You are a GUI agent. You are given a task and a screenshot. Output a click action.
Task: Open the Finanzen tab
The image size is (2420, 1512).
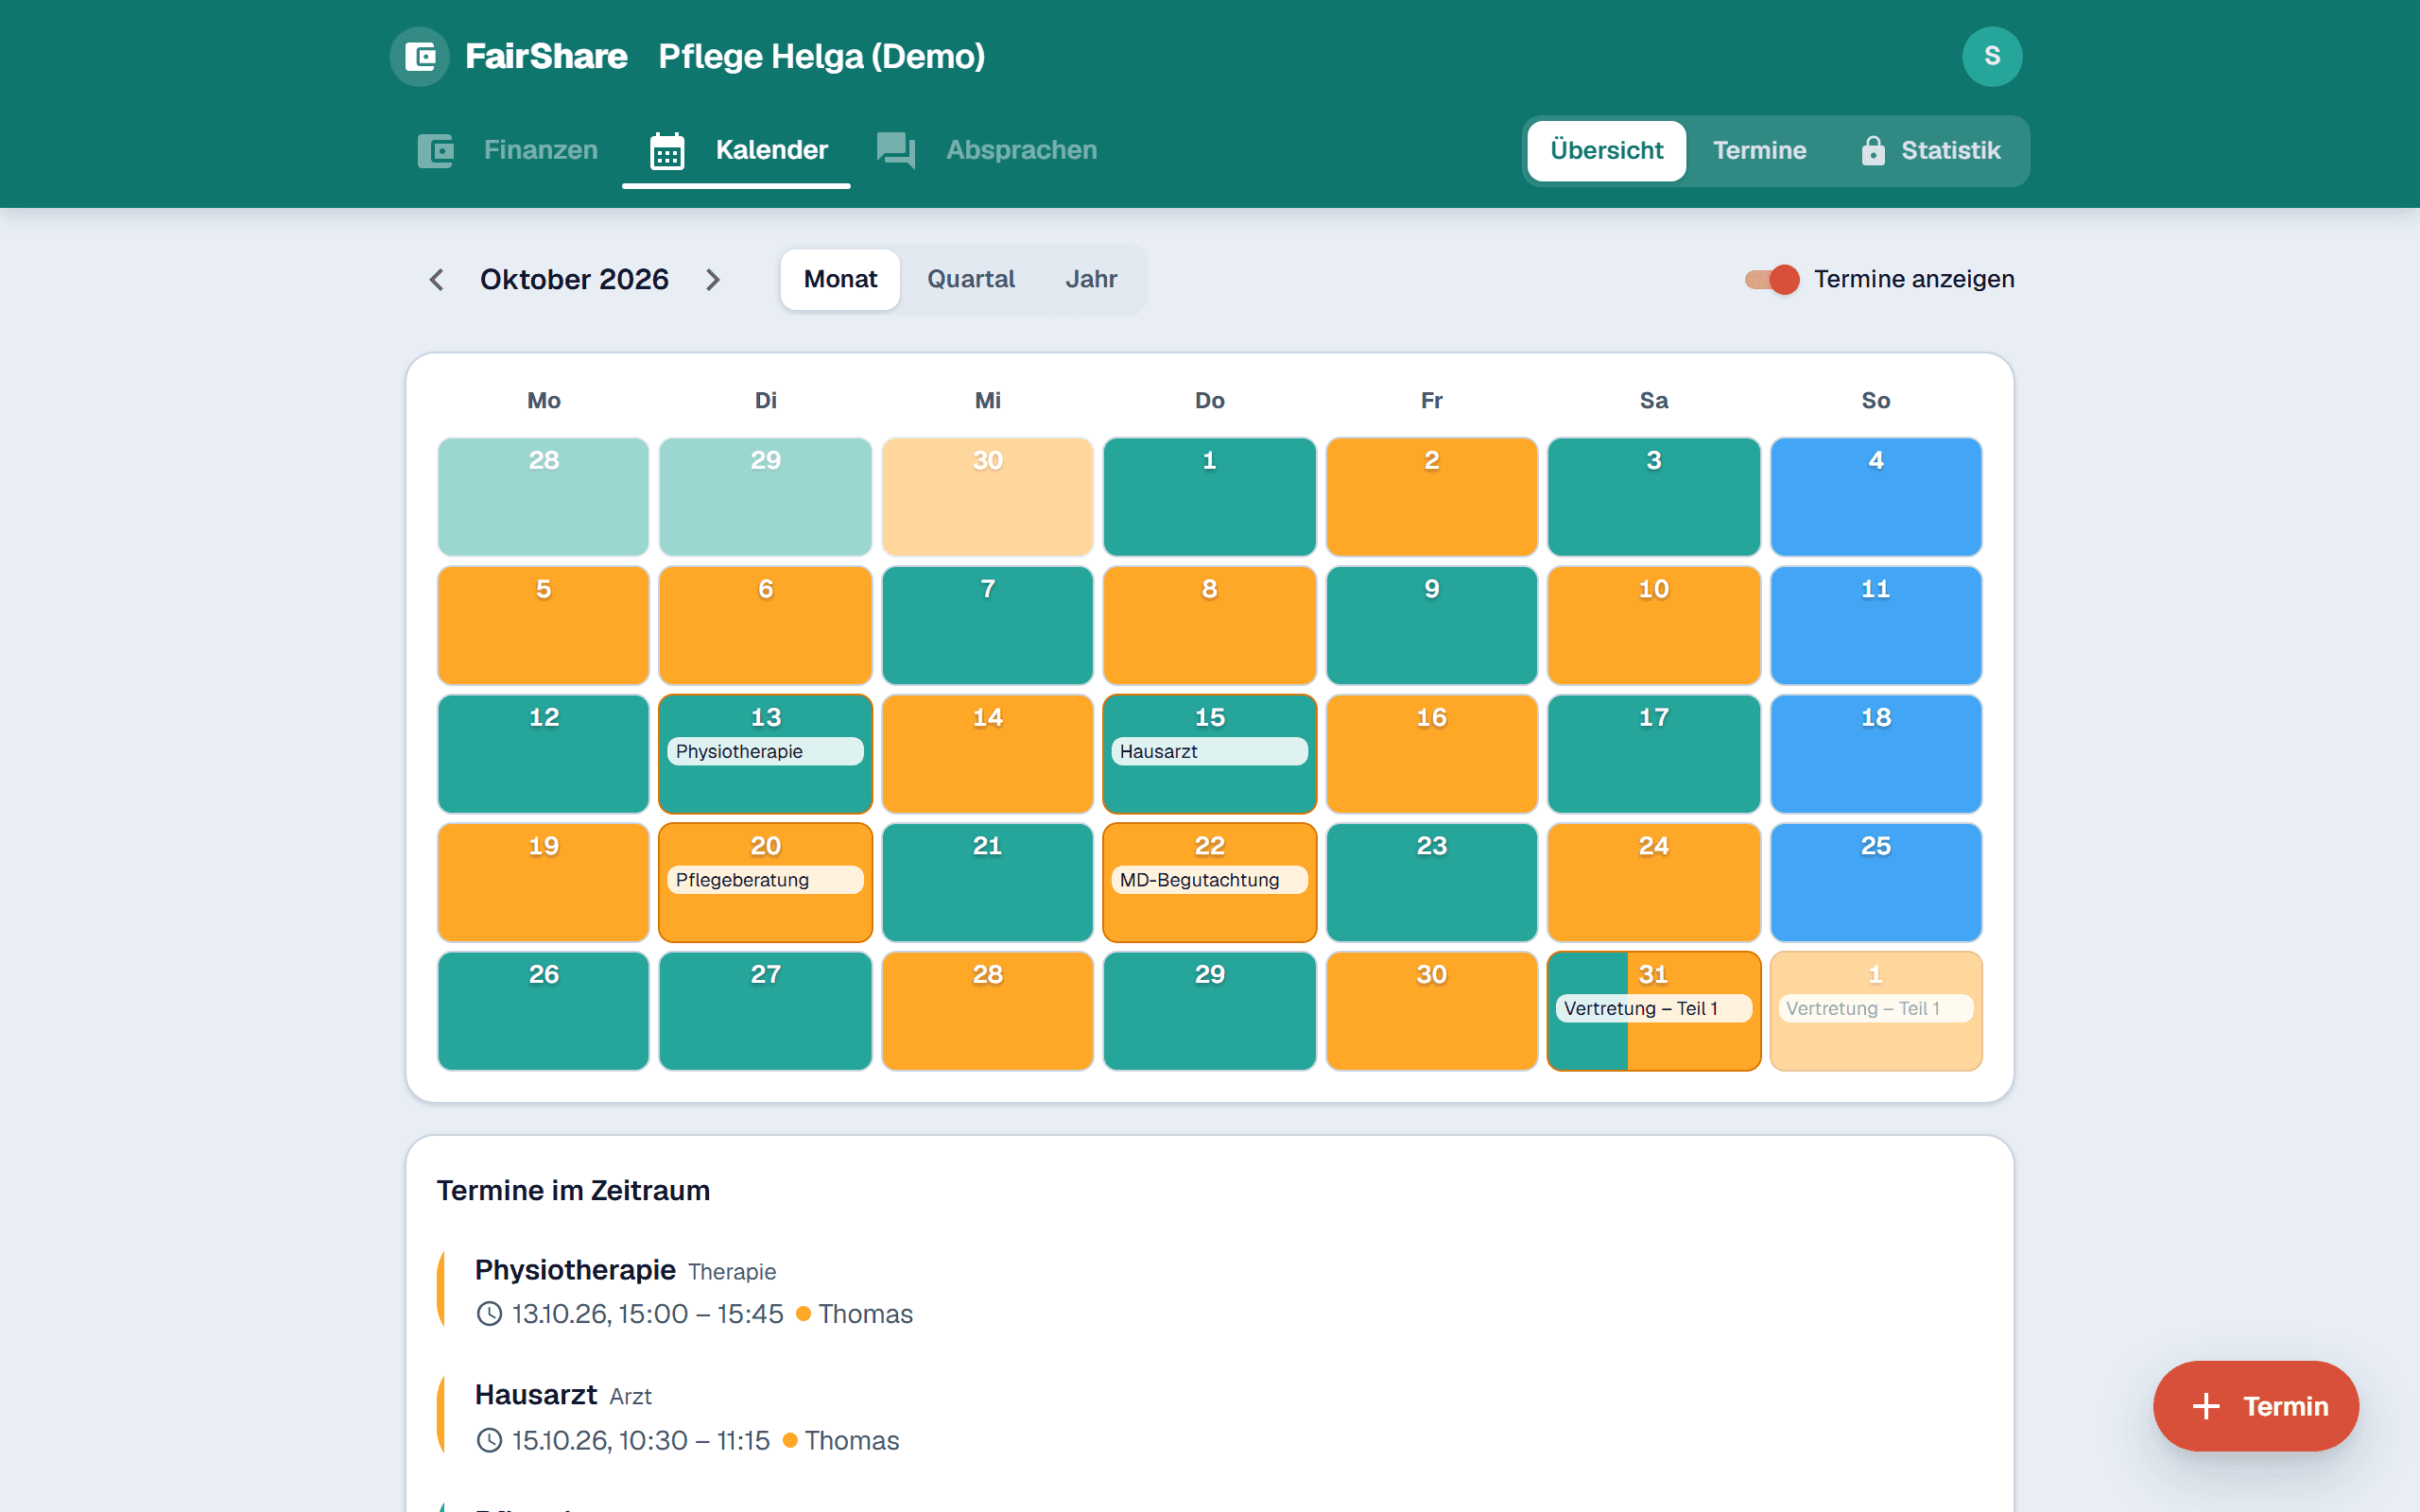click(x=507, y=151)
